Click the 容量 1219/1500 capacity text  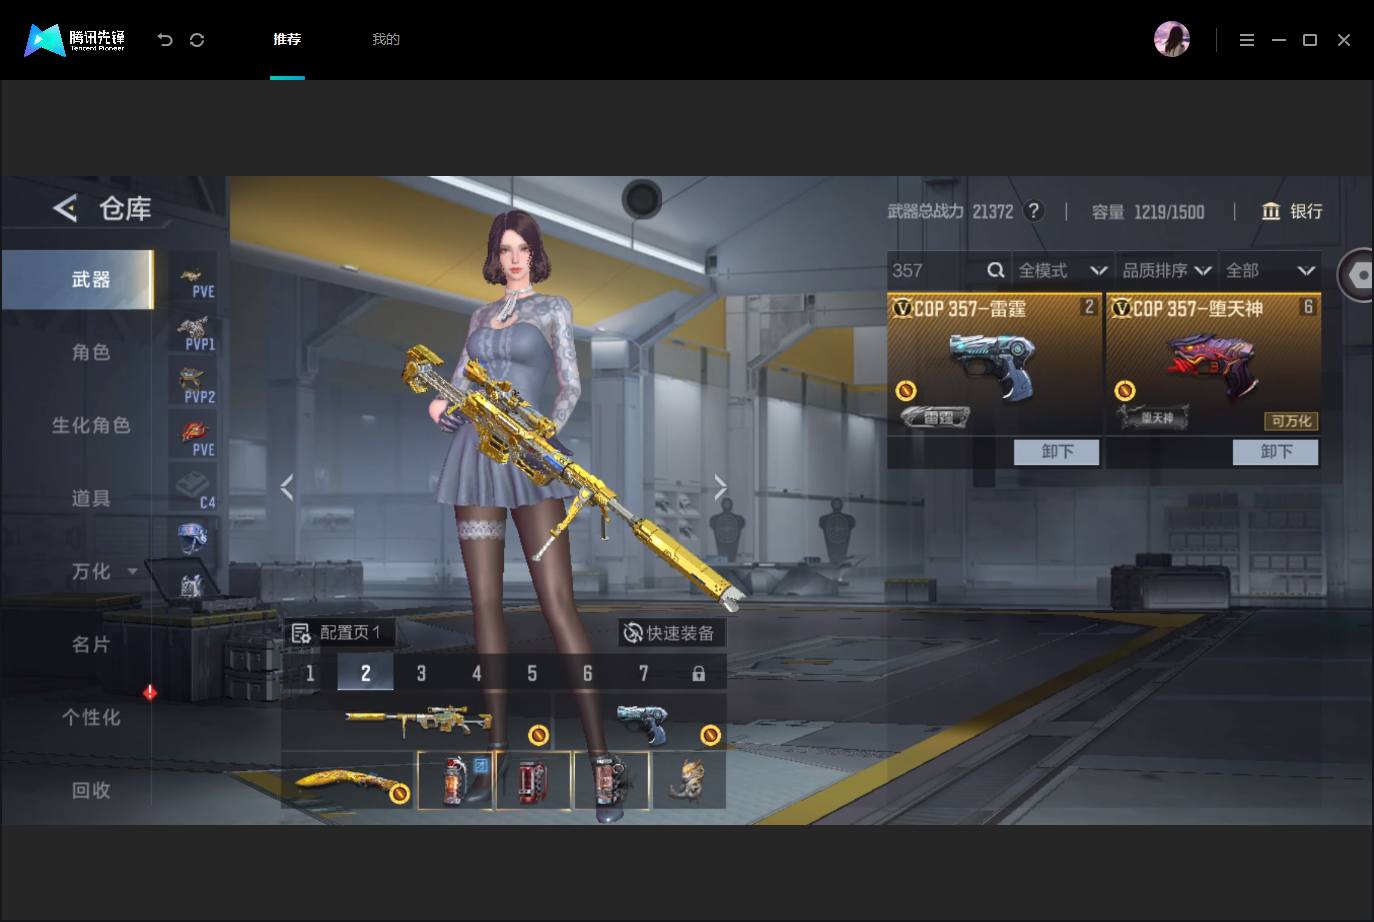[1148, 211]
